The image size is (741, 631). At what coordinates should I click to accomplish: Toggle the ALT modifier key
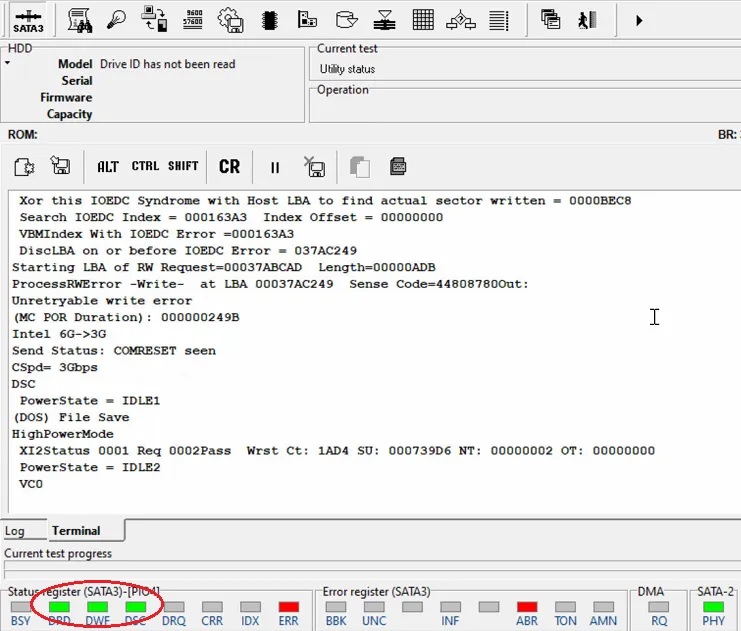pyautogui.click(x=107, y=167)
